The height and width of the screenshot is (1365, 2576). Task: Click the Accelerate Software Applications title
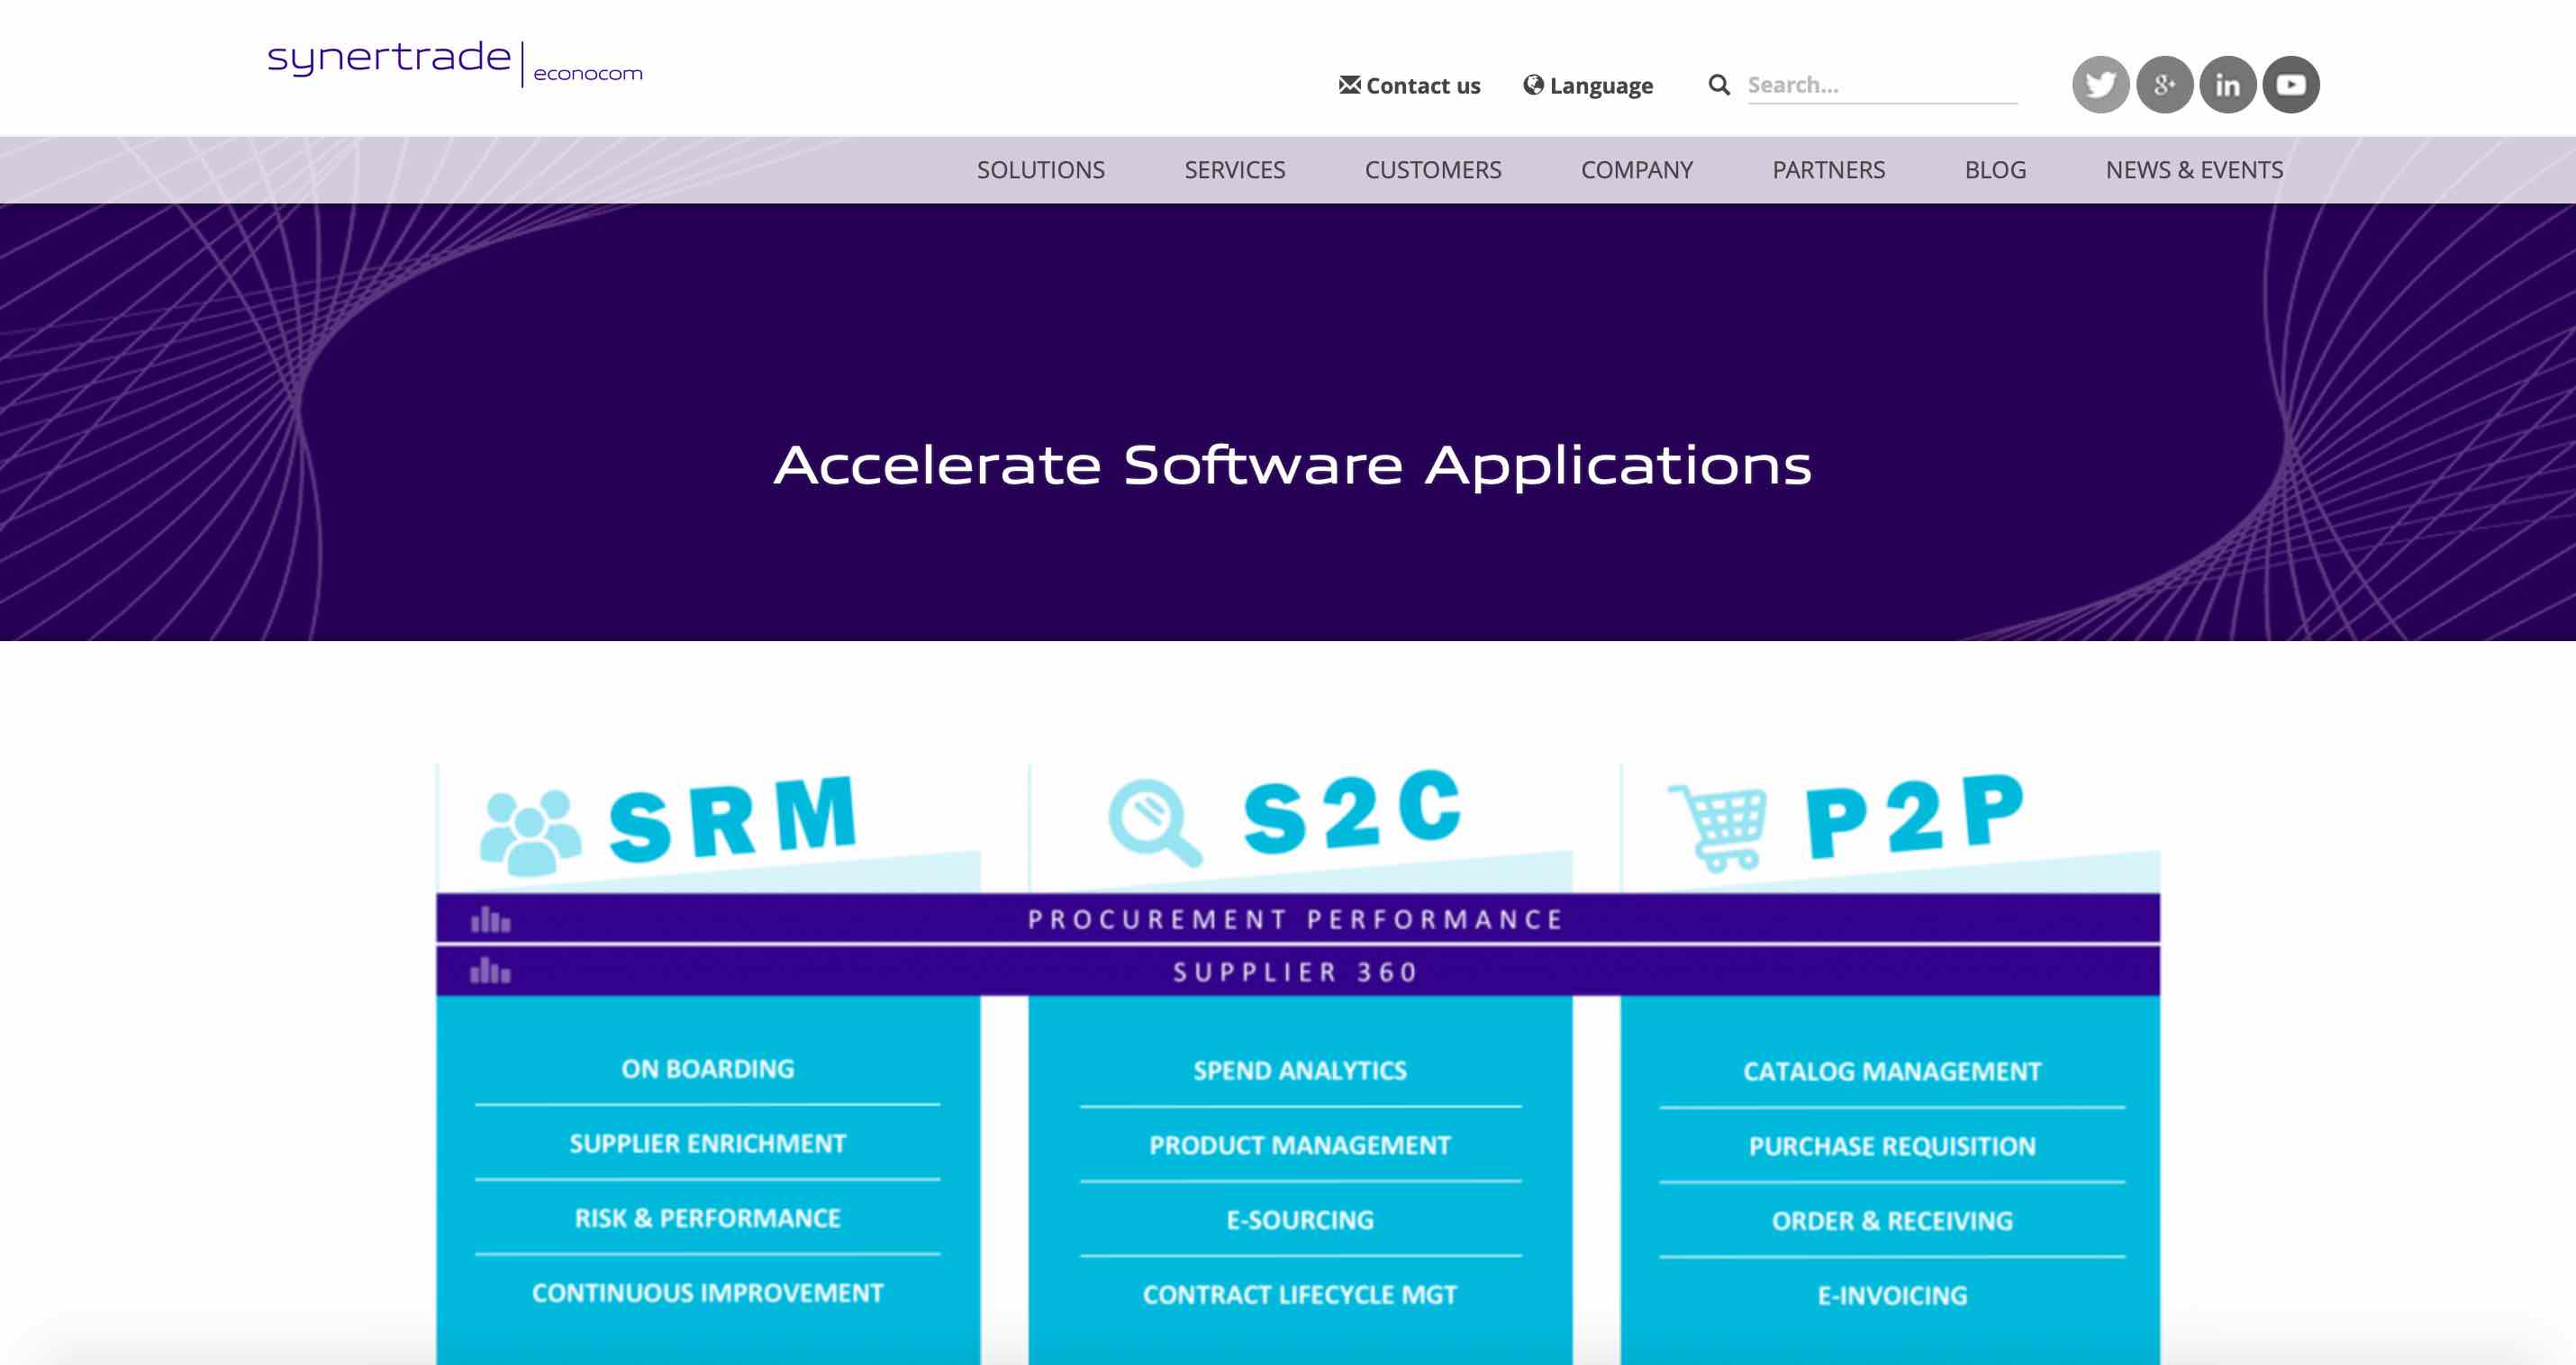tap(1293, 467)
